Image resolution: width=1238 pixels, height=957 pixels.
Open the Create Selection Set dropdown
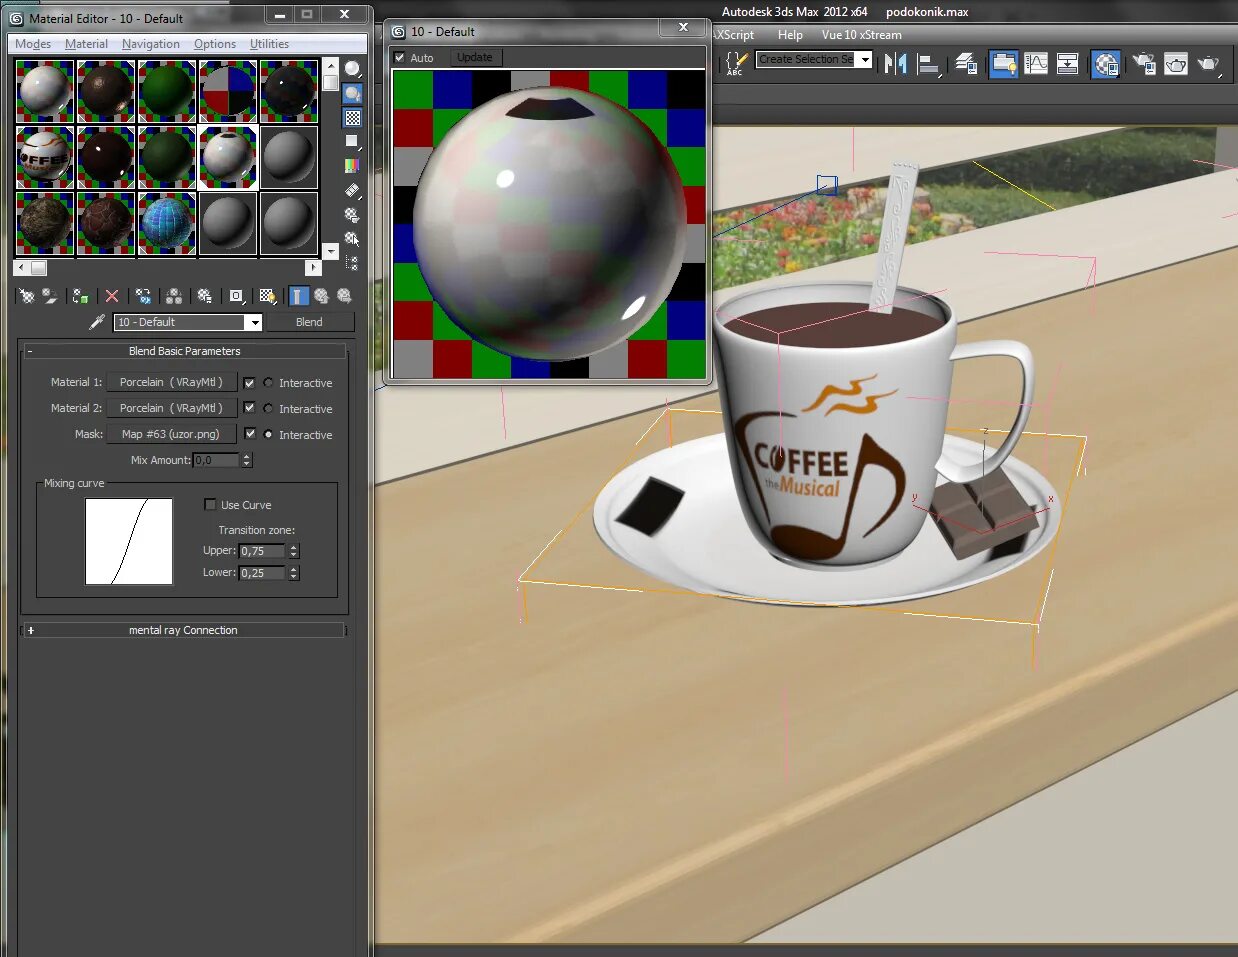tap(865, 59)
